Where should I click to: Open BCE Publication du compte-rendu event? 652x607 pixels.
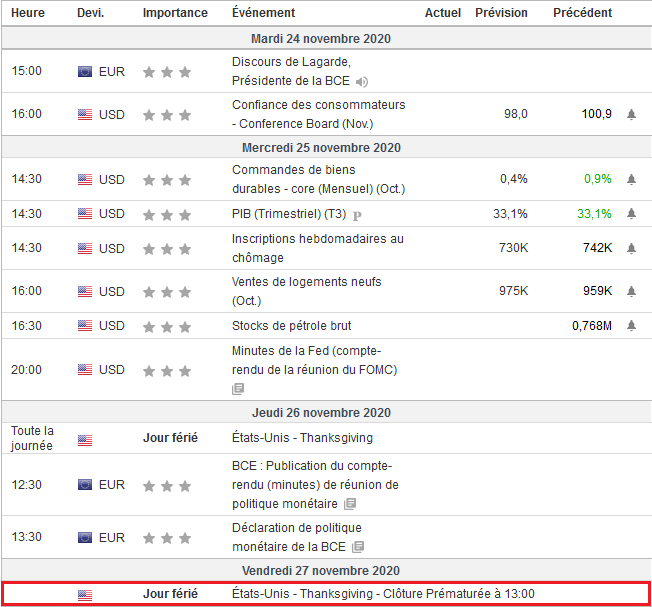(x=315, y=485)
